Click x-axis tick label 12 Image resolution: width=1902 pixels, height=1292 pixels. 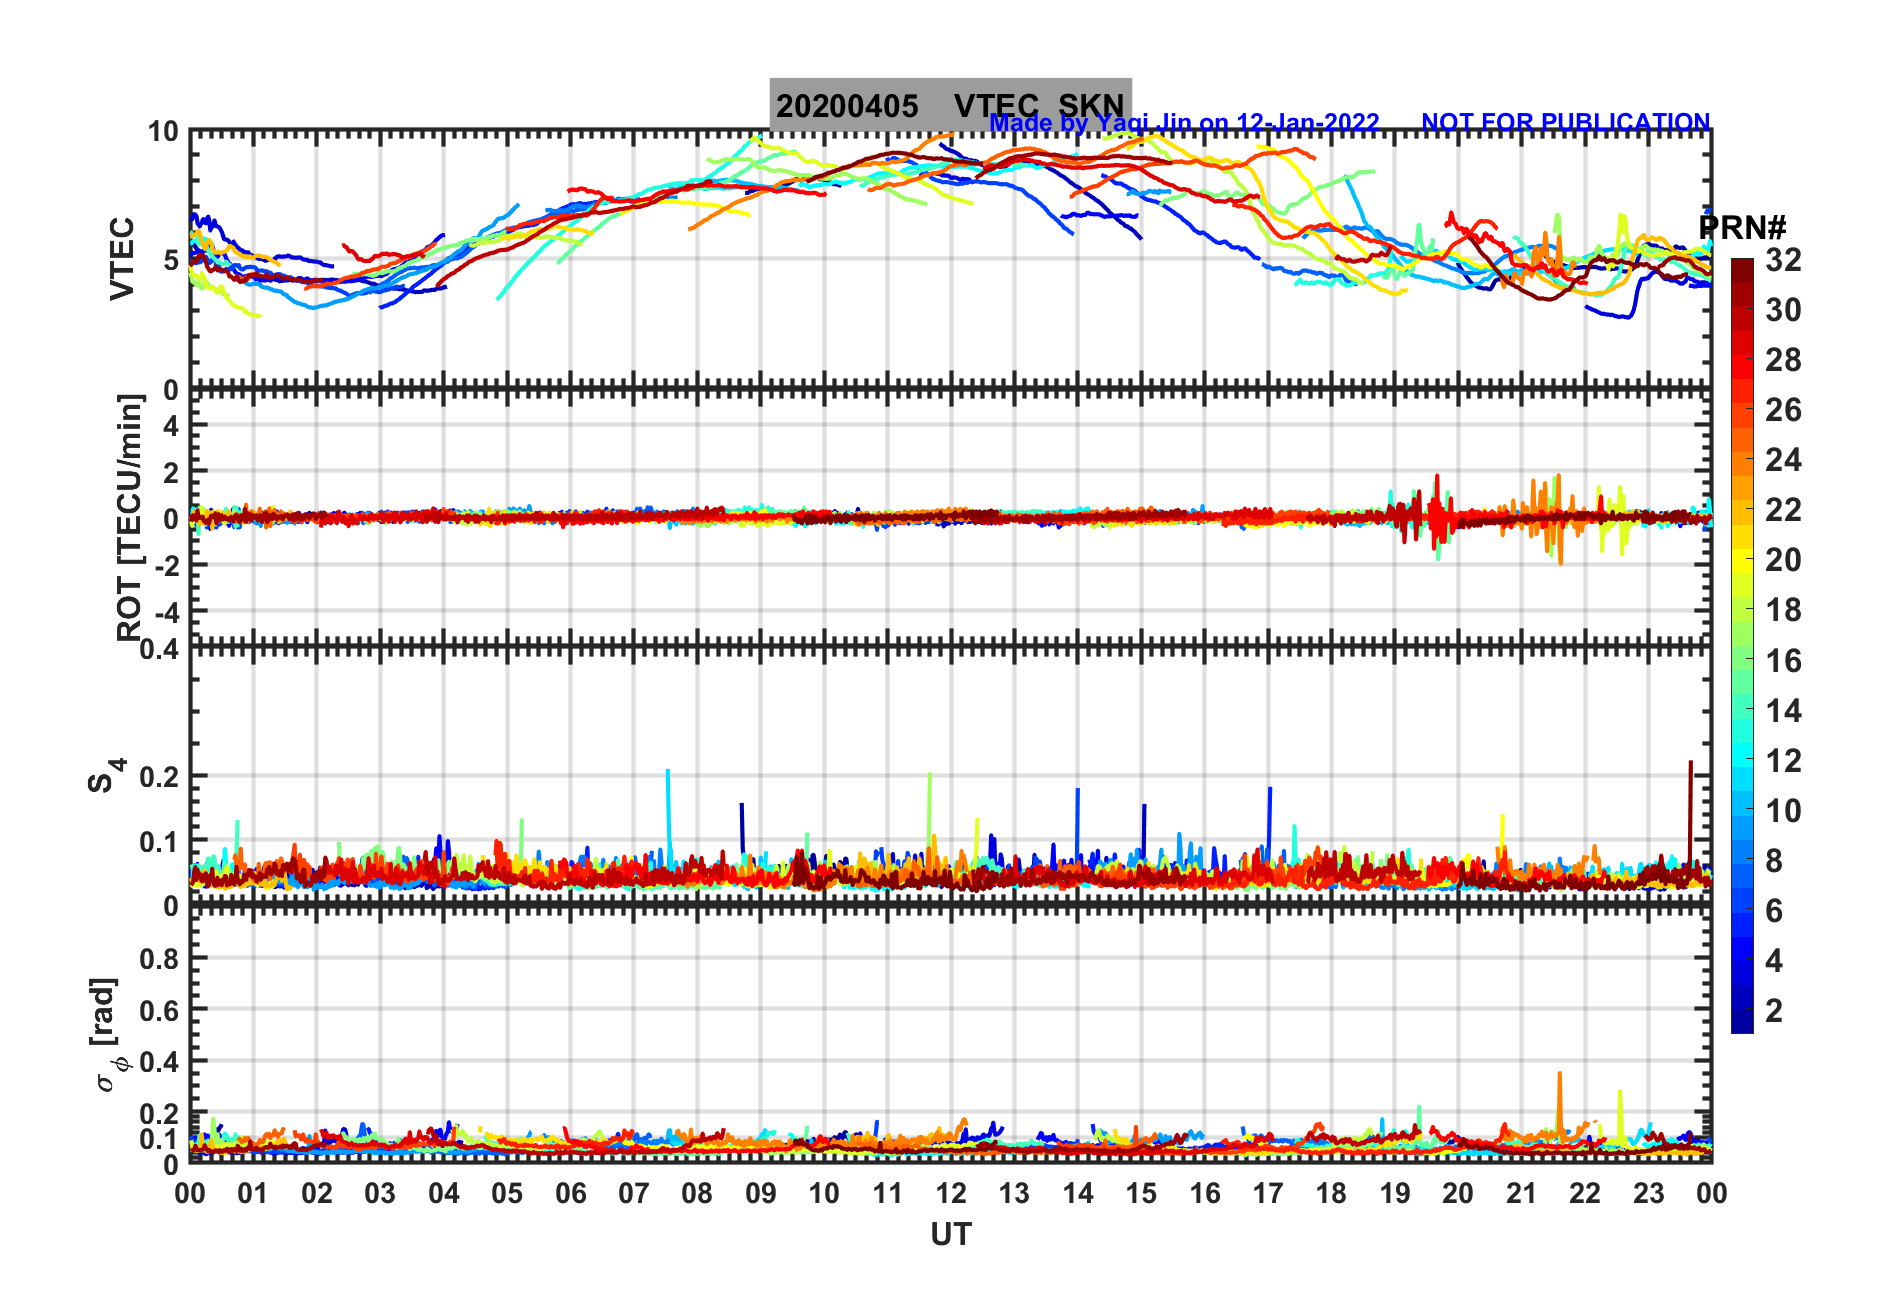pyautogui.click(x=951, y=1193)
